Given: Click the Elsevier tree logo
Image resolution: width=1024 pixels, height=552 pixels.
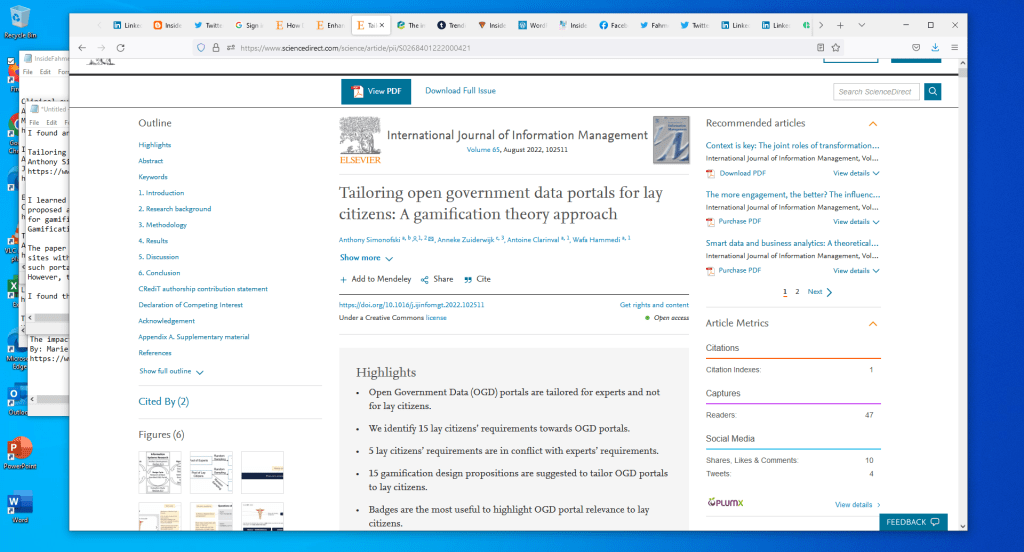Looking at the screenshot, I should pos(359,140).
